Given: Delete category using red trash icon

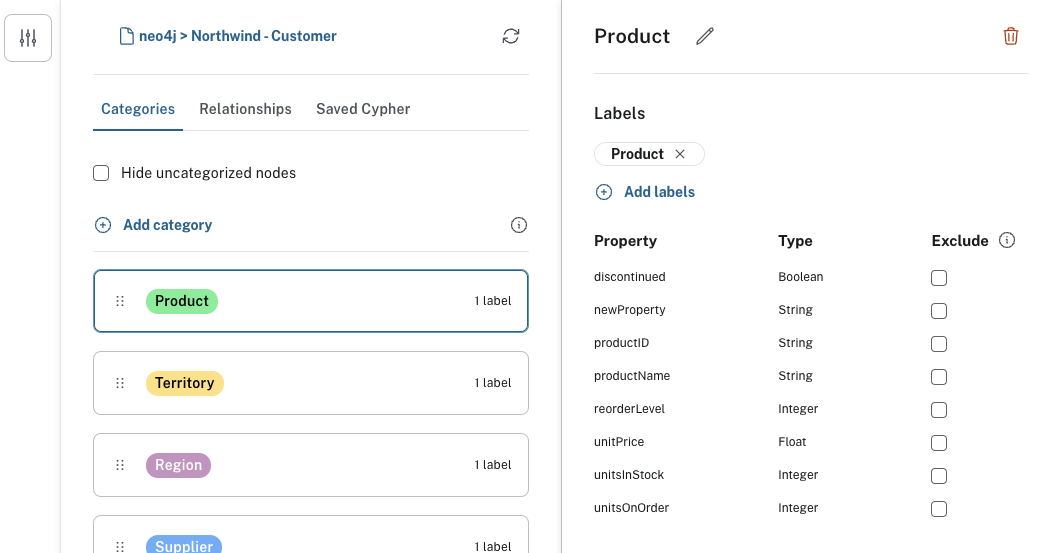Looking at the screenshot, I should tap(1011, 36).
